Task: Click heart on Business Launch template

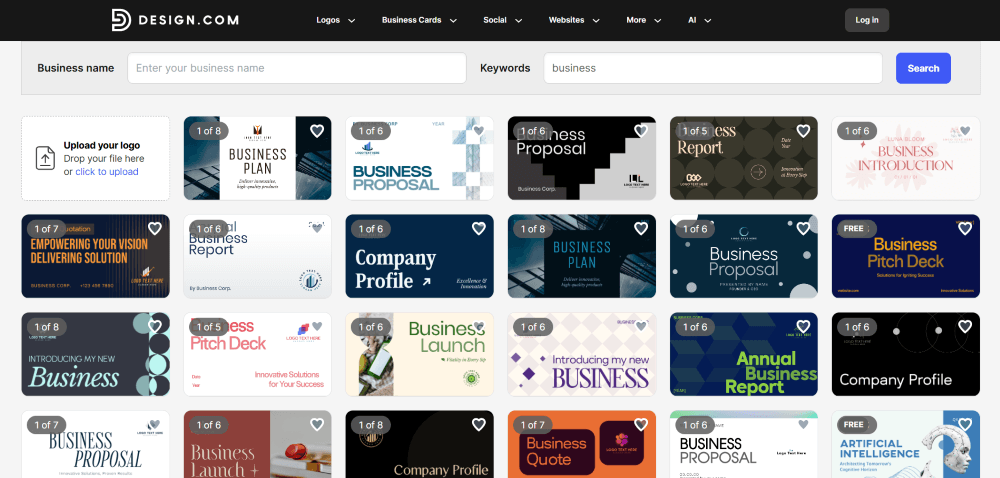Action: pos(479,327)
